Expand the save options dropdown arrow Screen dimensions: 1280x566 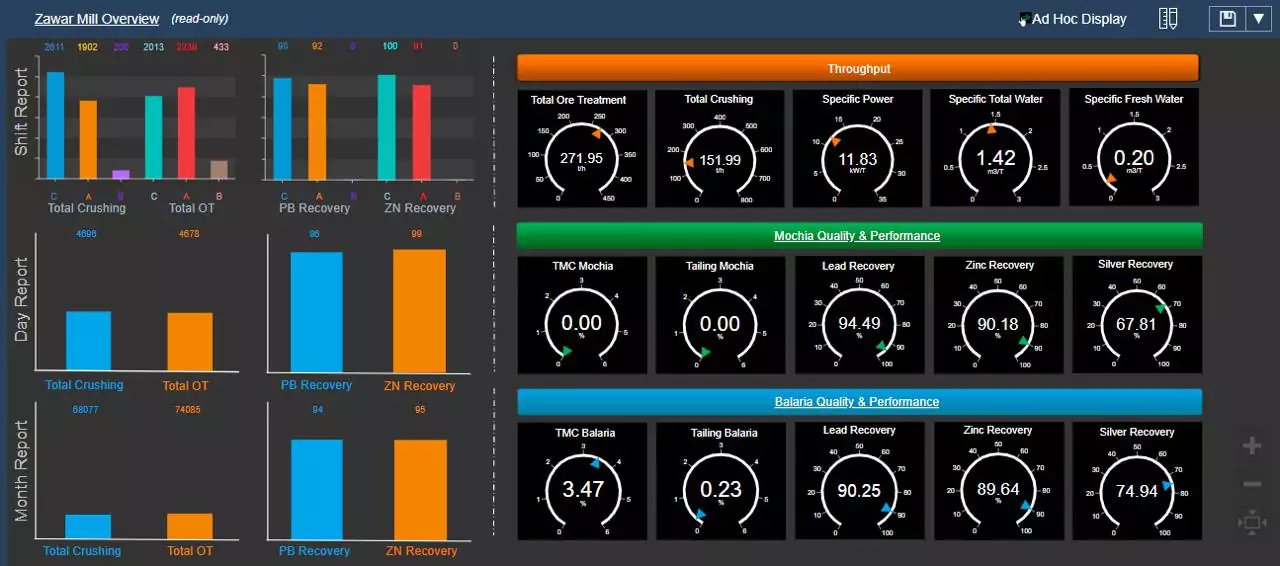coord(1258,19)
